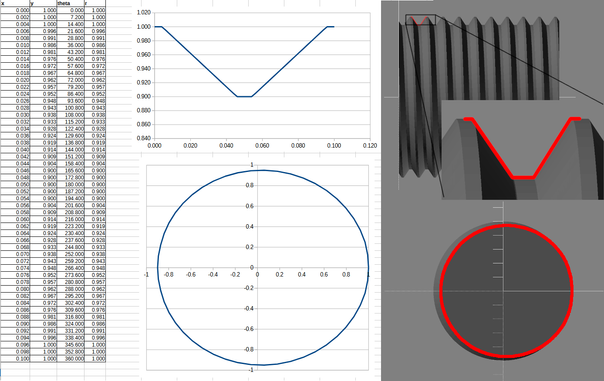
Task: Select the last x column cell 0.100
Action: [x=15, y=359]
